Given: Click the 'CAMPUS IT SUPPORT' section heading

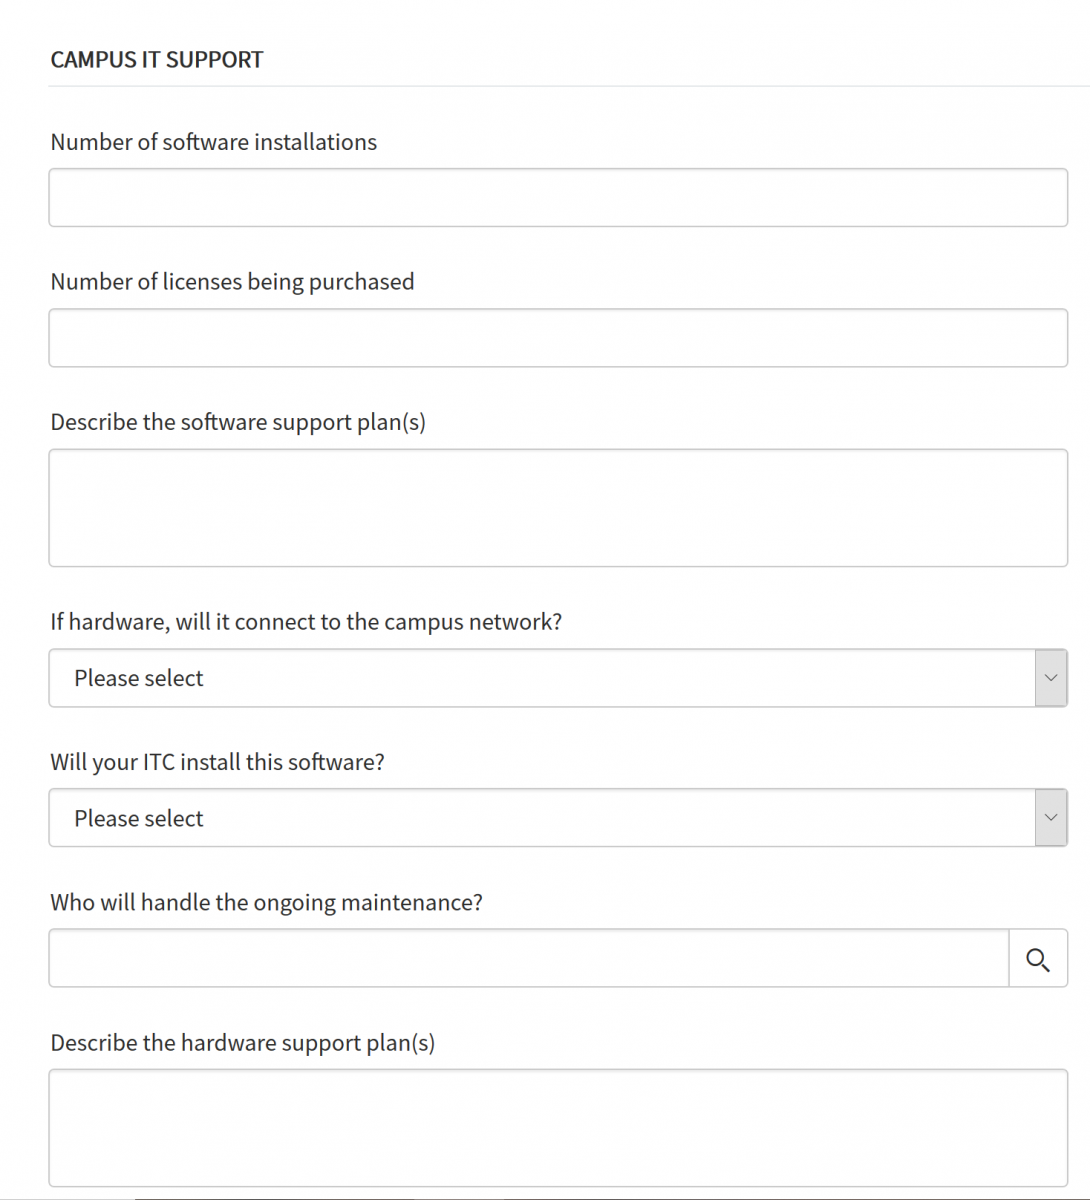Looking at the screenshot, I should (x=157, y=60).
